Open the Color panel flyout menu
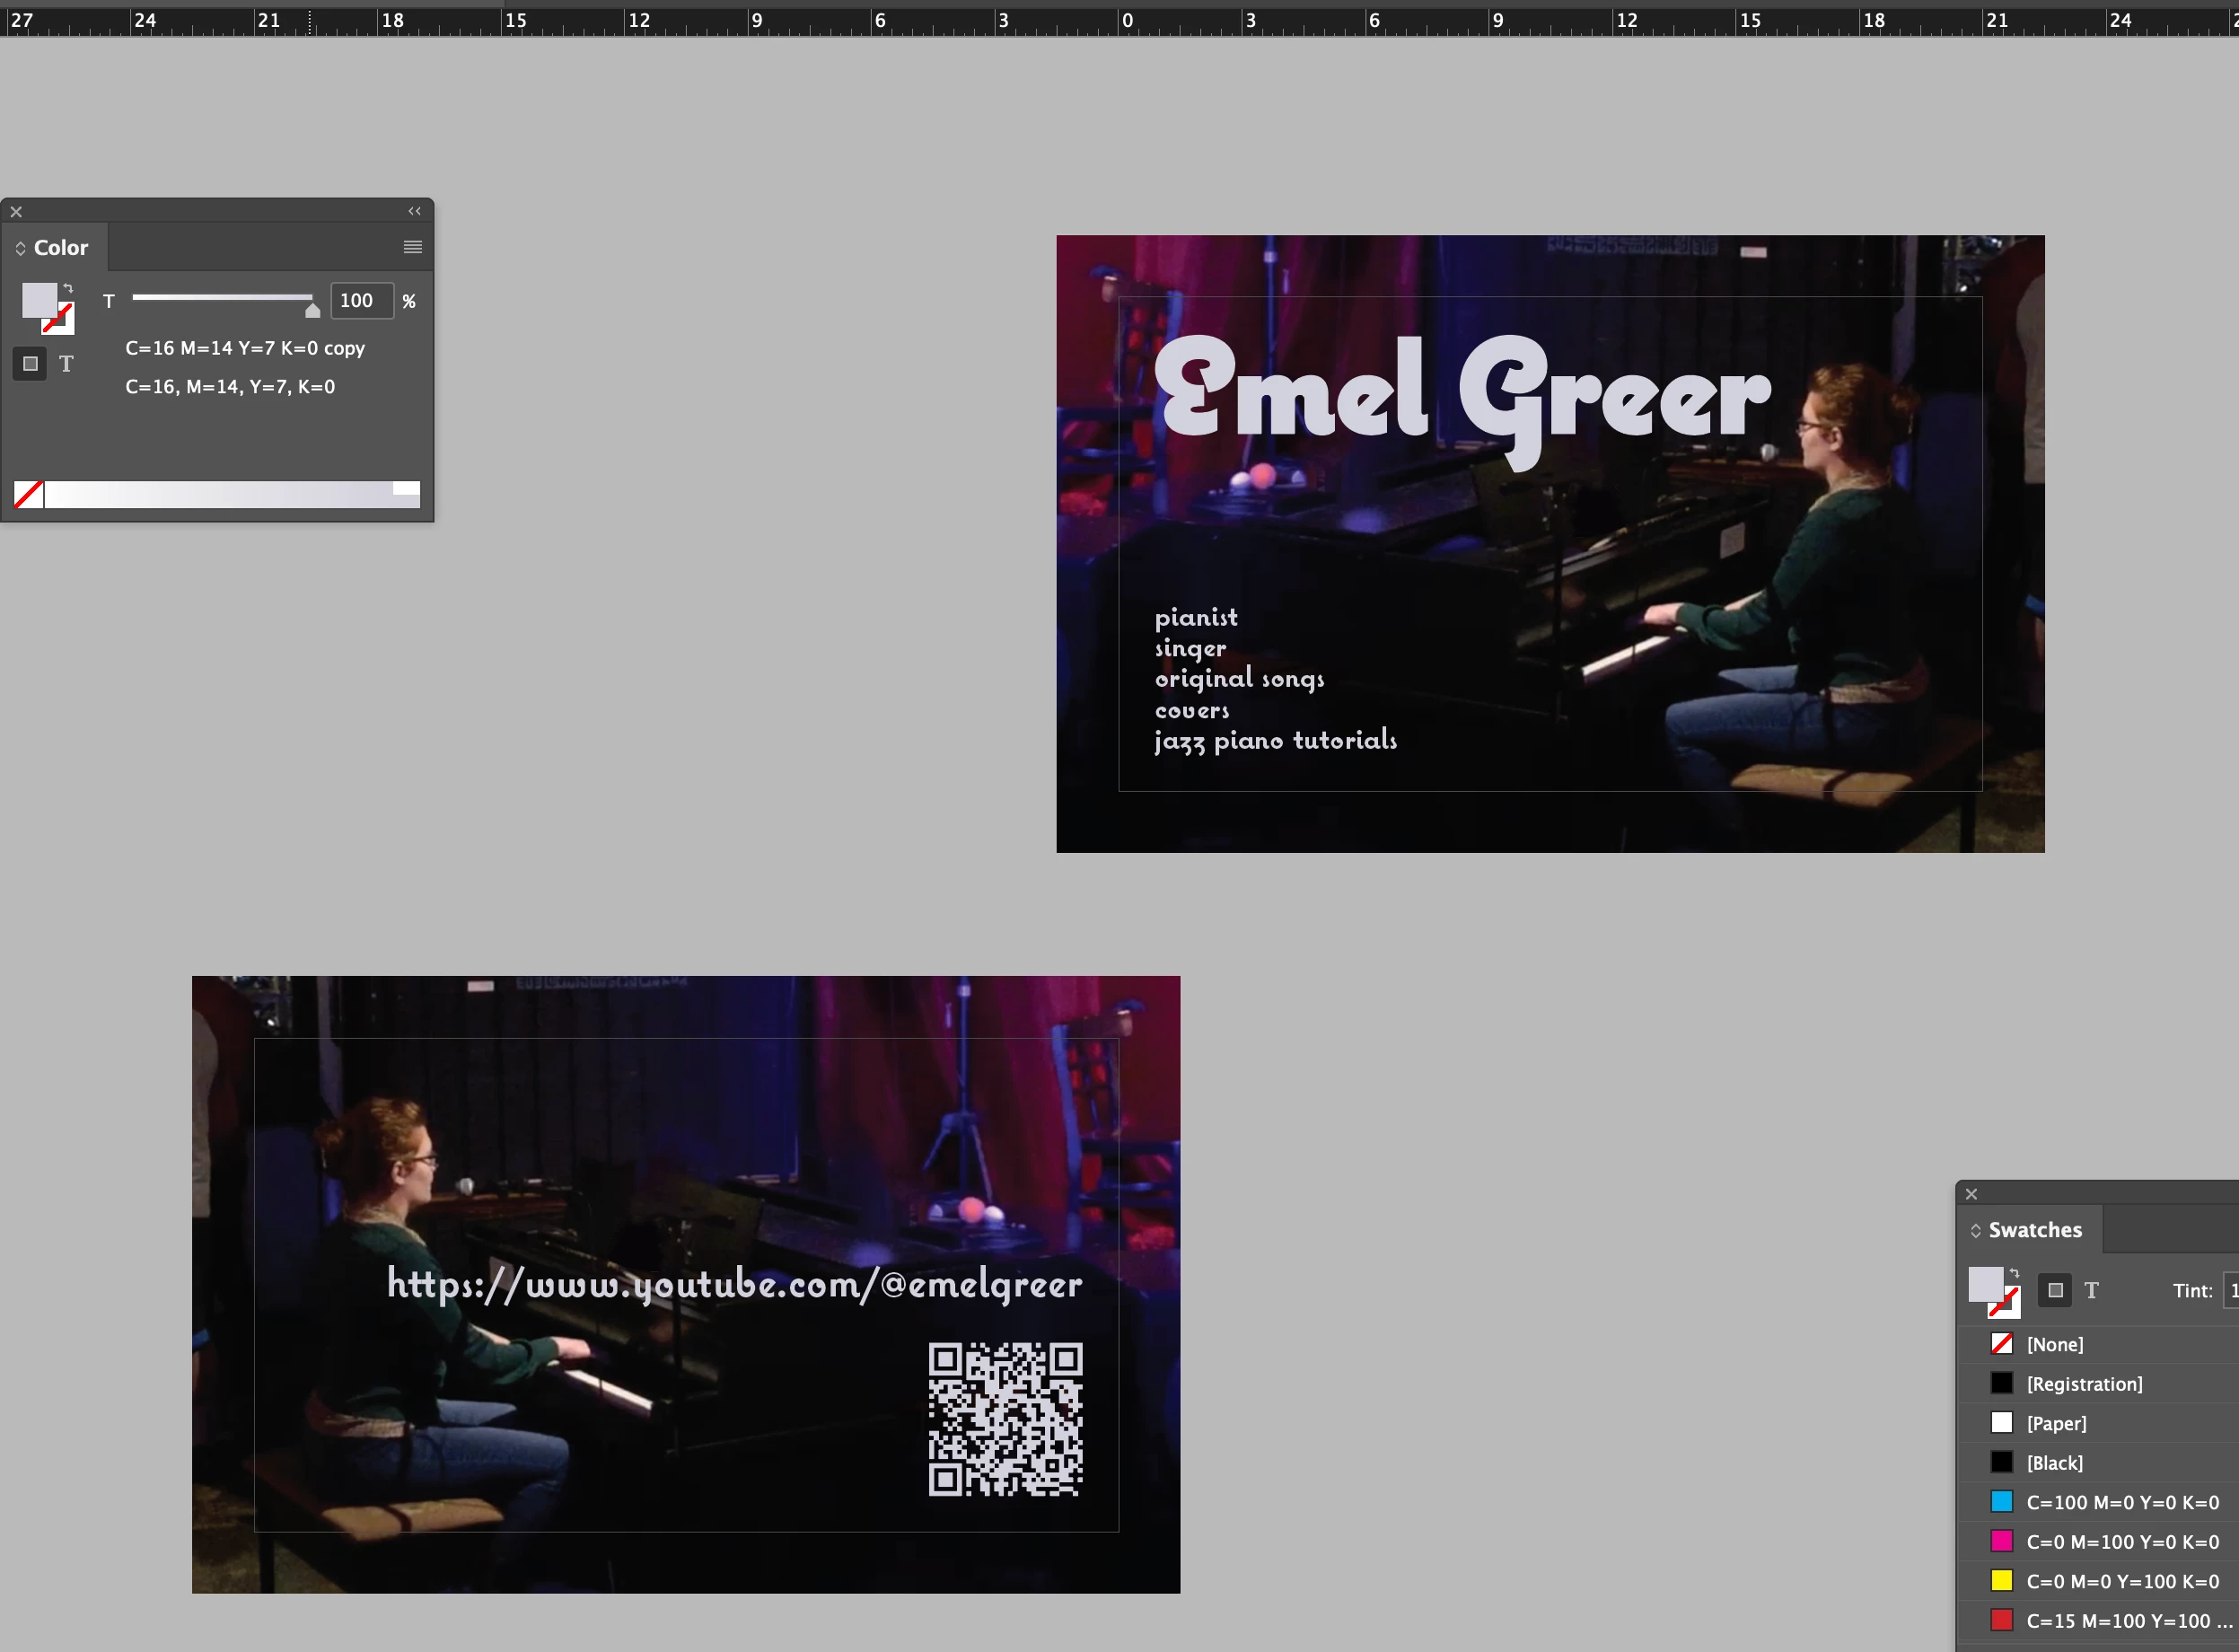 [x=412, y=247]
